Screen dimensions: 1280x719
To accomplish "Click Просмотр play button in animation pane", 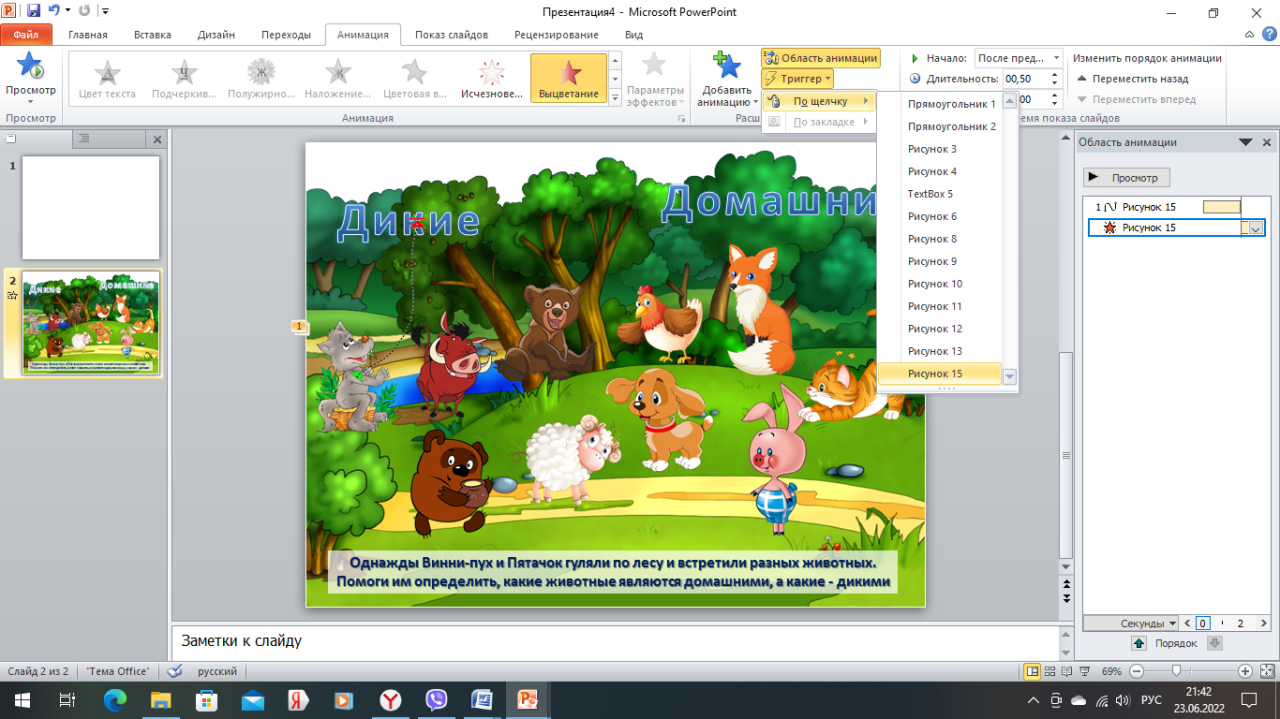I will [1126, 177].
